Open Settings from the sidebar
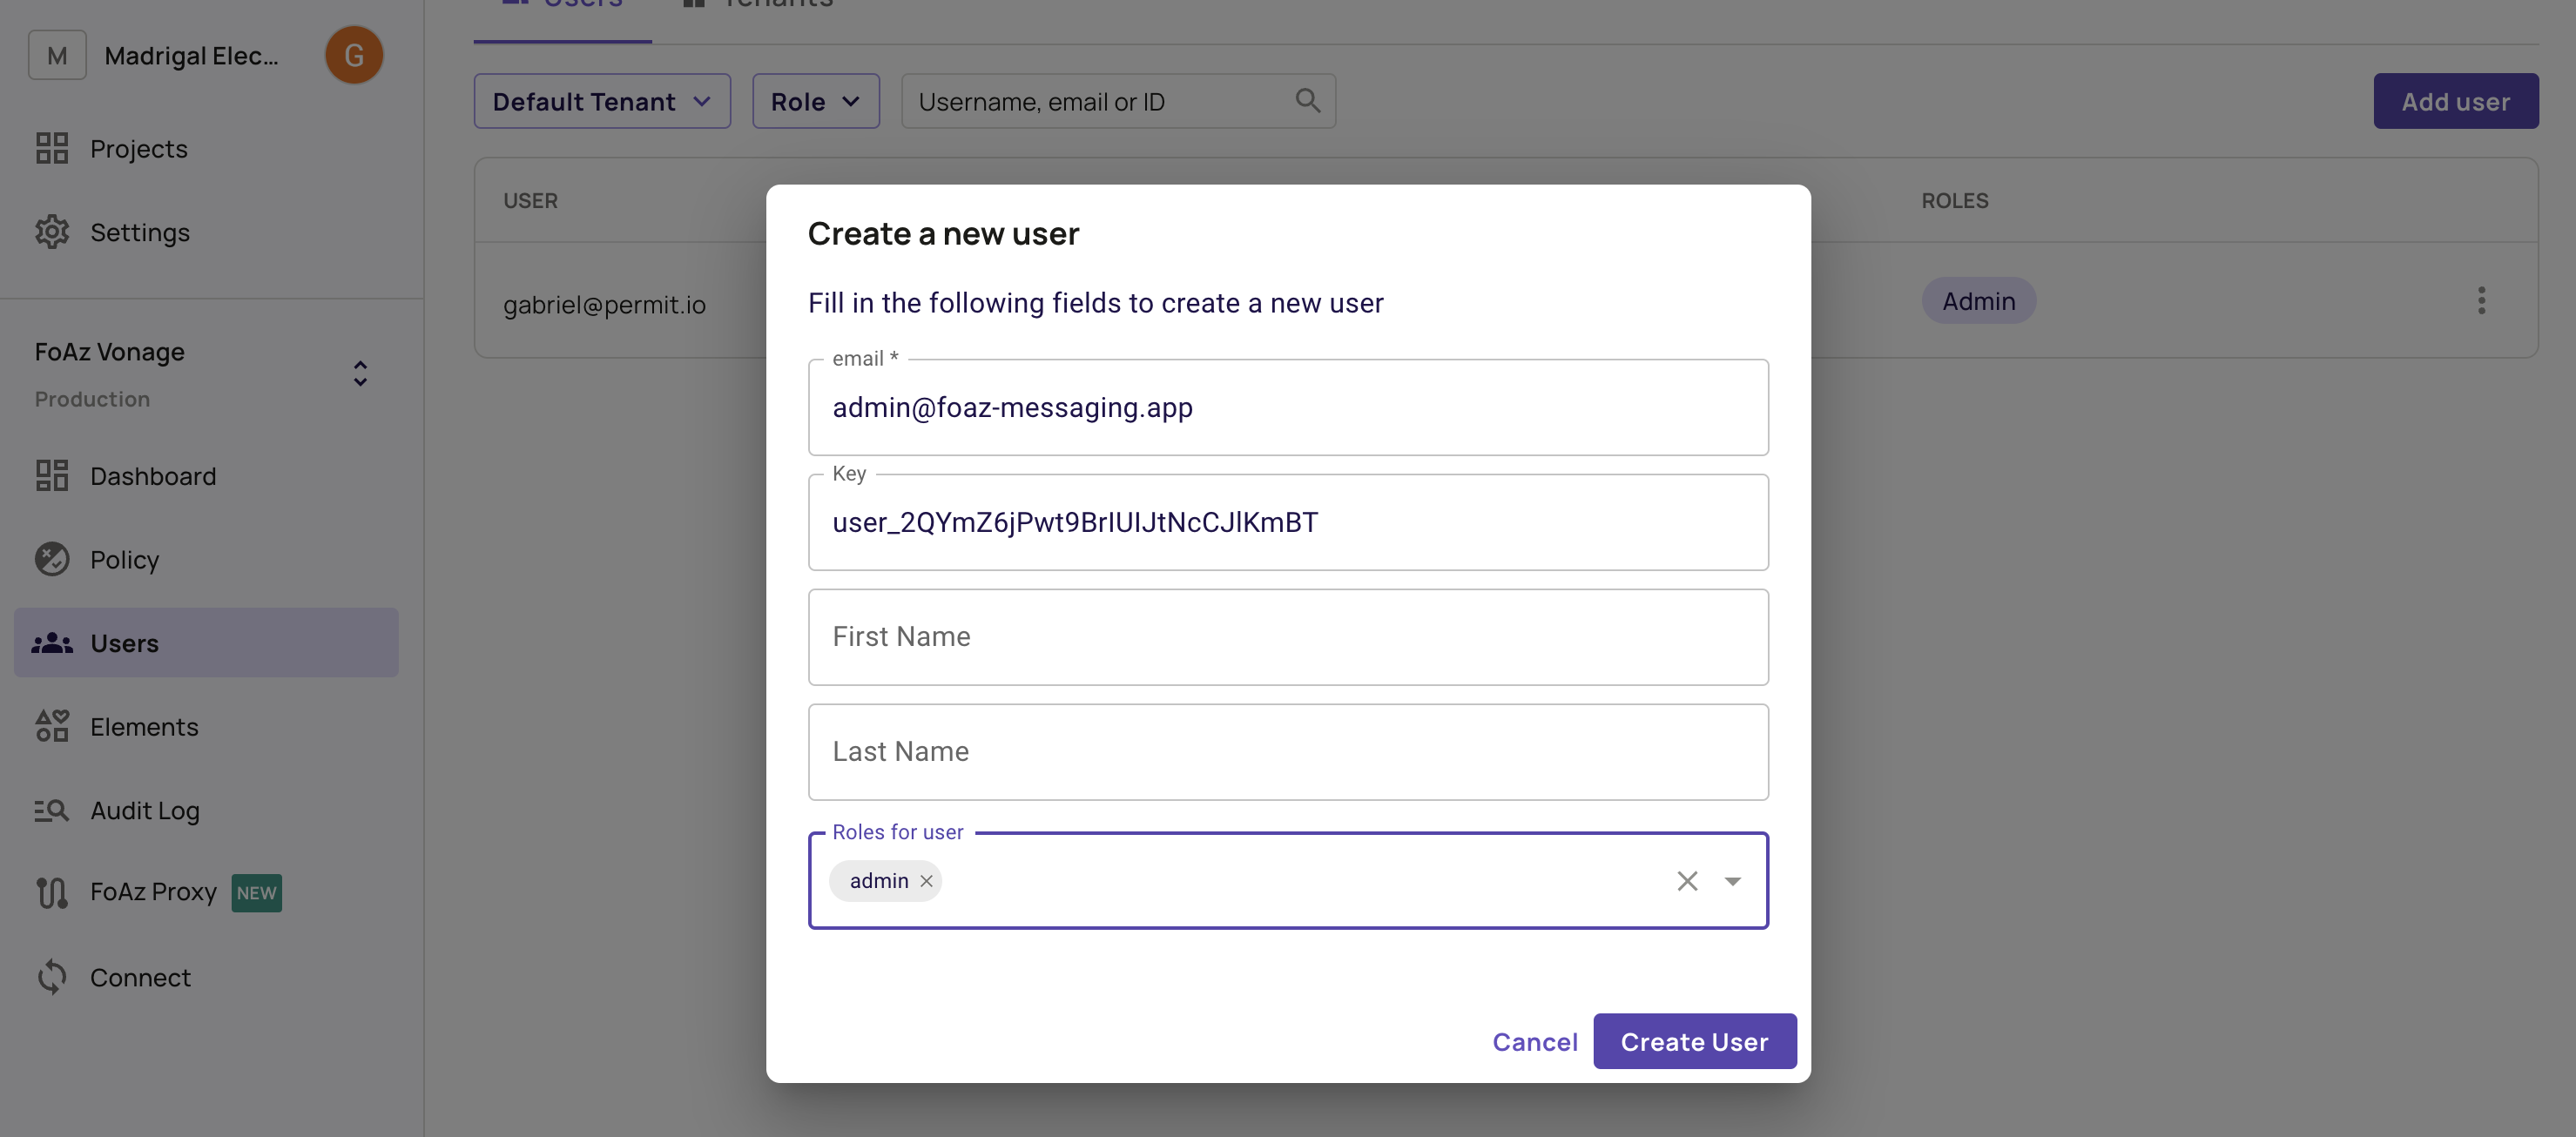Image resolution: width=2576 pixels, height=1137 pixels. tap(139, 232)
